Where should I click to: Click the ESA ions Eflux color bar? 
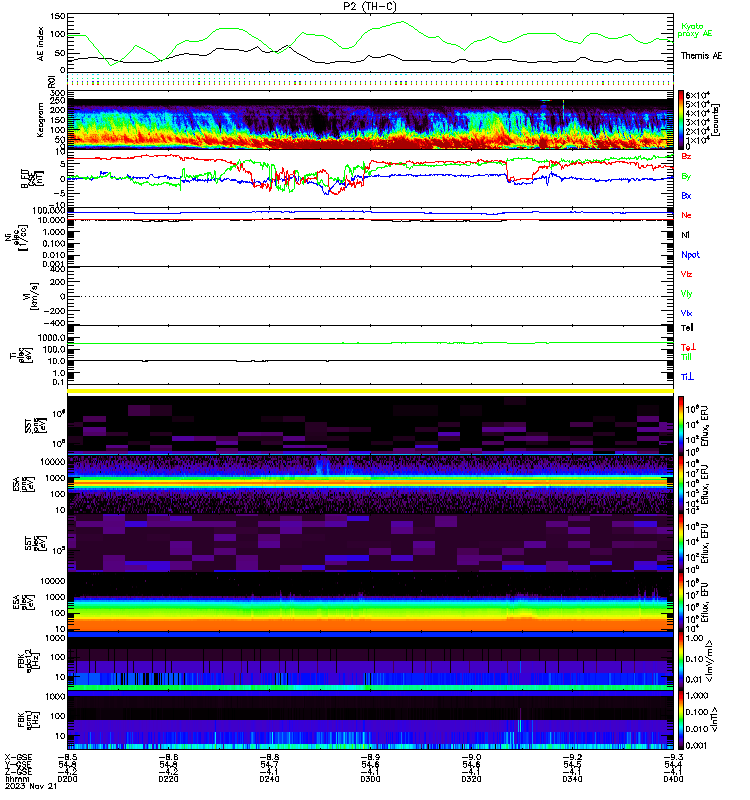click(681, 484)
